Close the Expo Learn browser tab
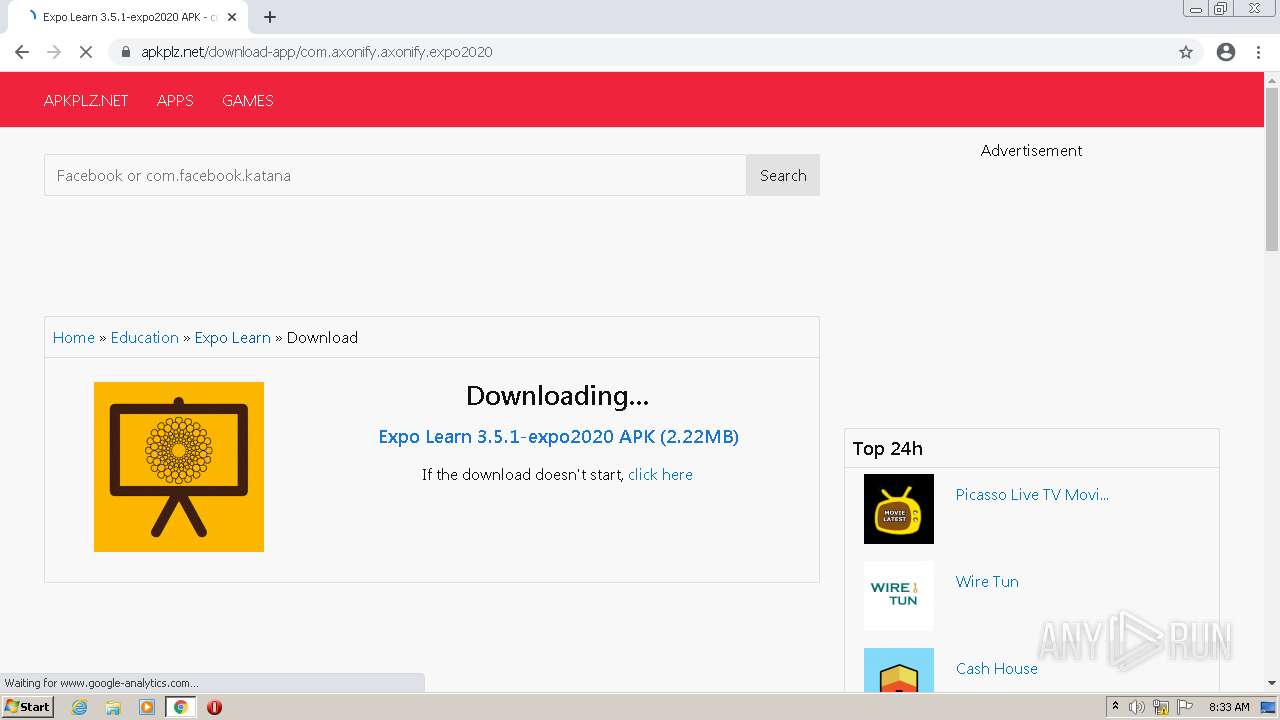Viewport: 1280px width, 720px height. [x=232, y=17]
